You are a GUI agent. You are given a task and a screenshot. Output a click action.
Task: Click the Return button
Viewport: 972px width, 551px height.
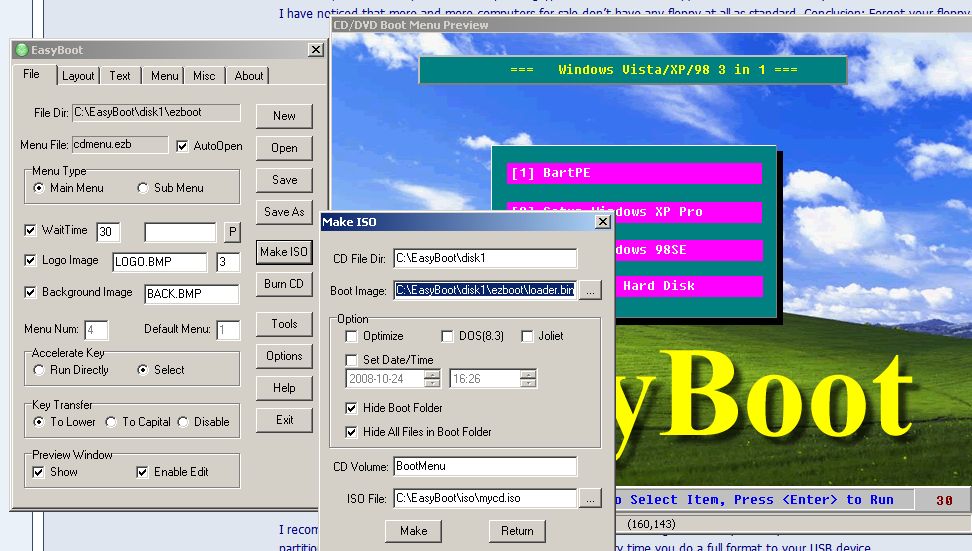517,531
